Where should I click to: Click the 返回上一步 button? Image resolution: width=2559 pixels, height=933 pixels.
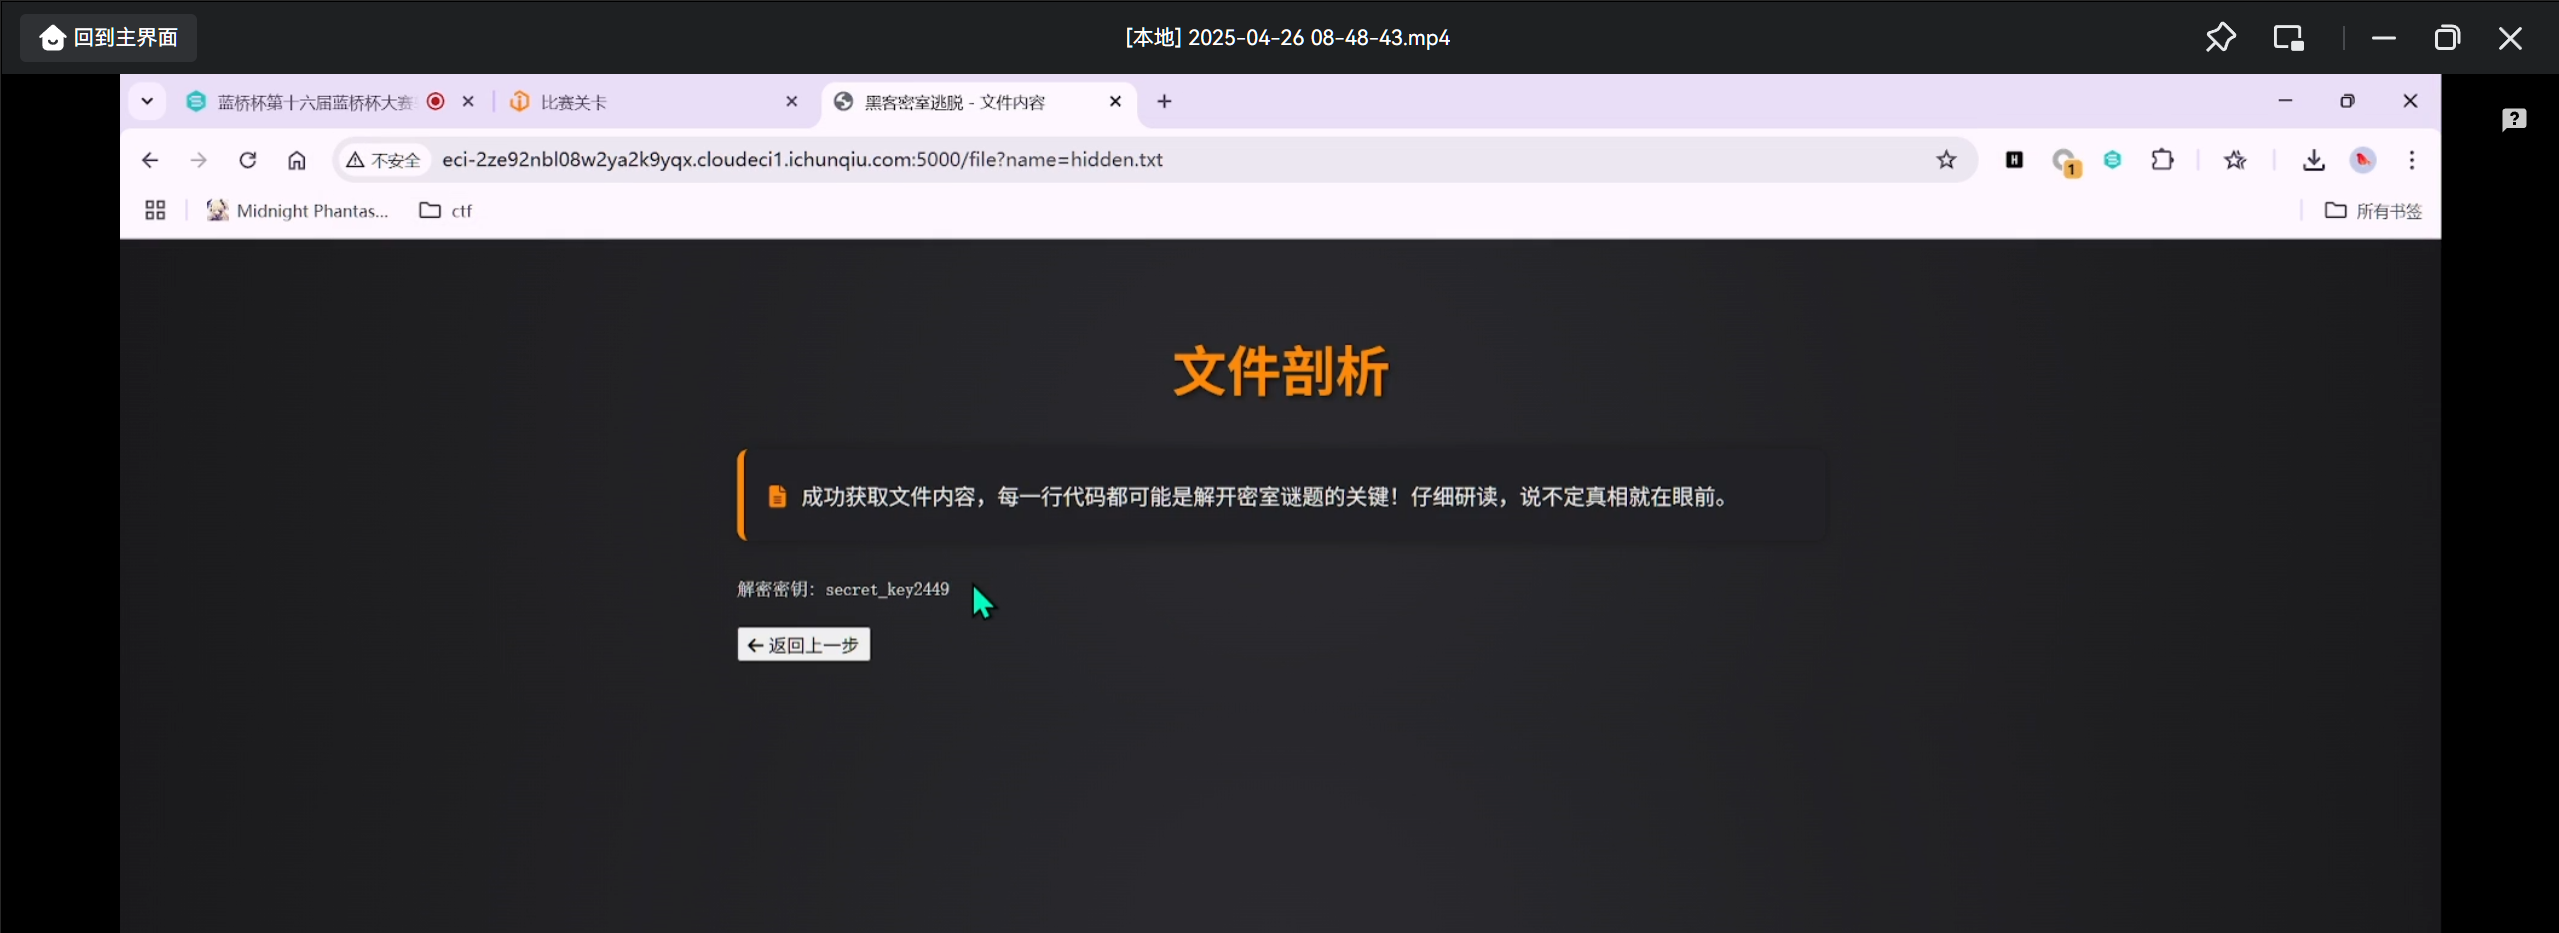click(x=803, y=645)
